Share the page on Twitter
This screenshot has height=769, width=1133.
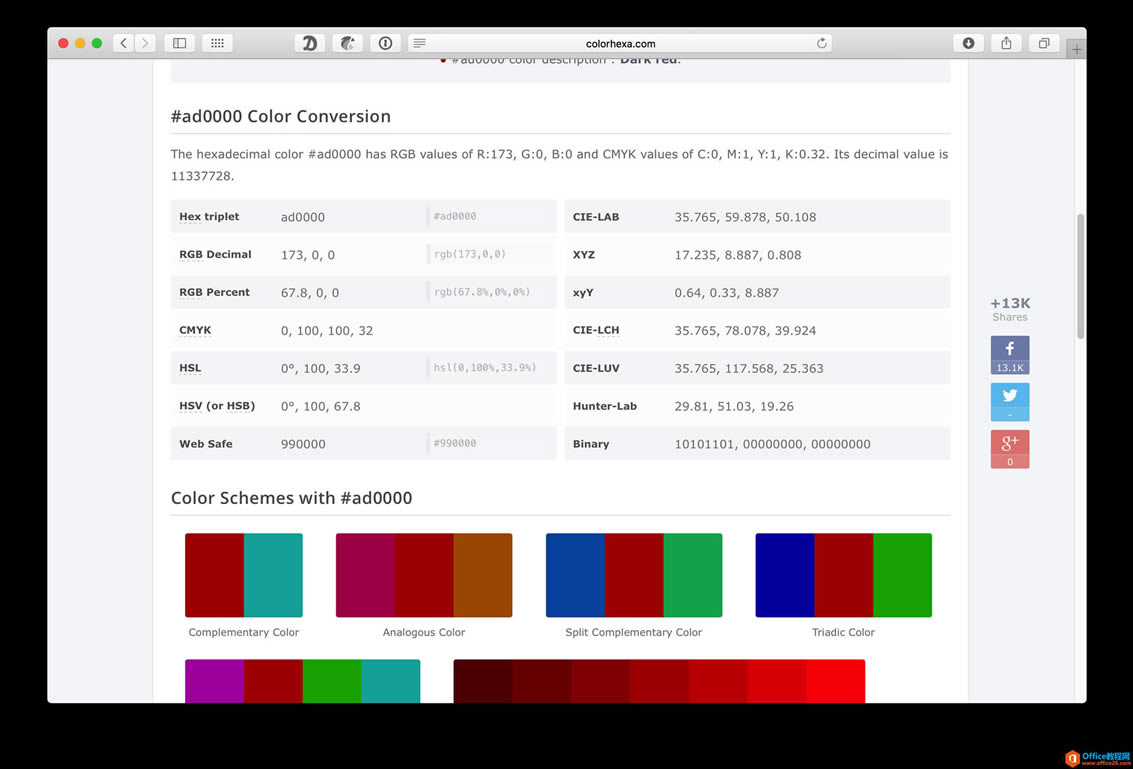pos(1009,401)
